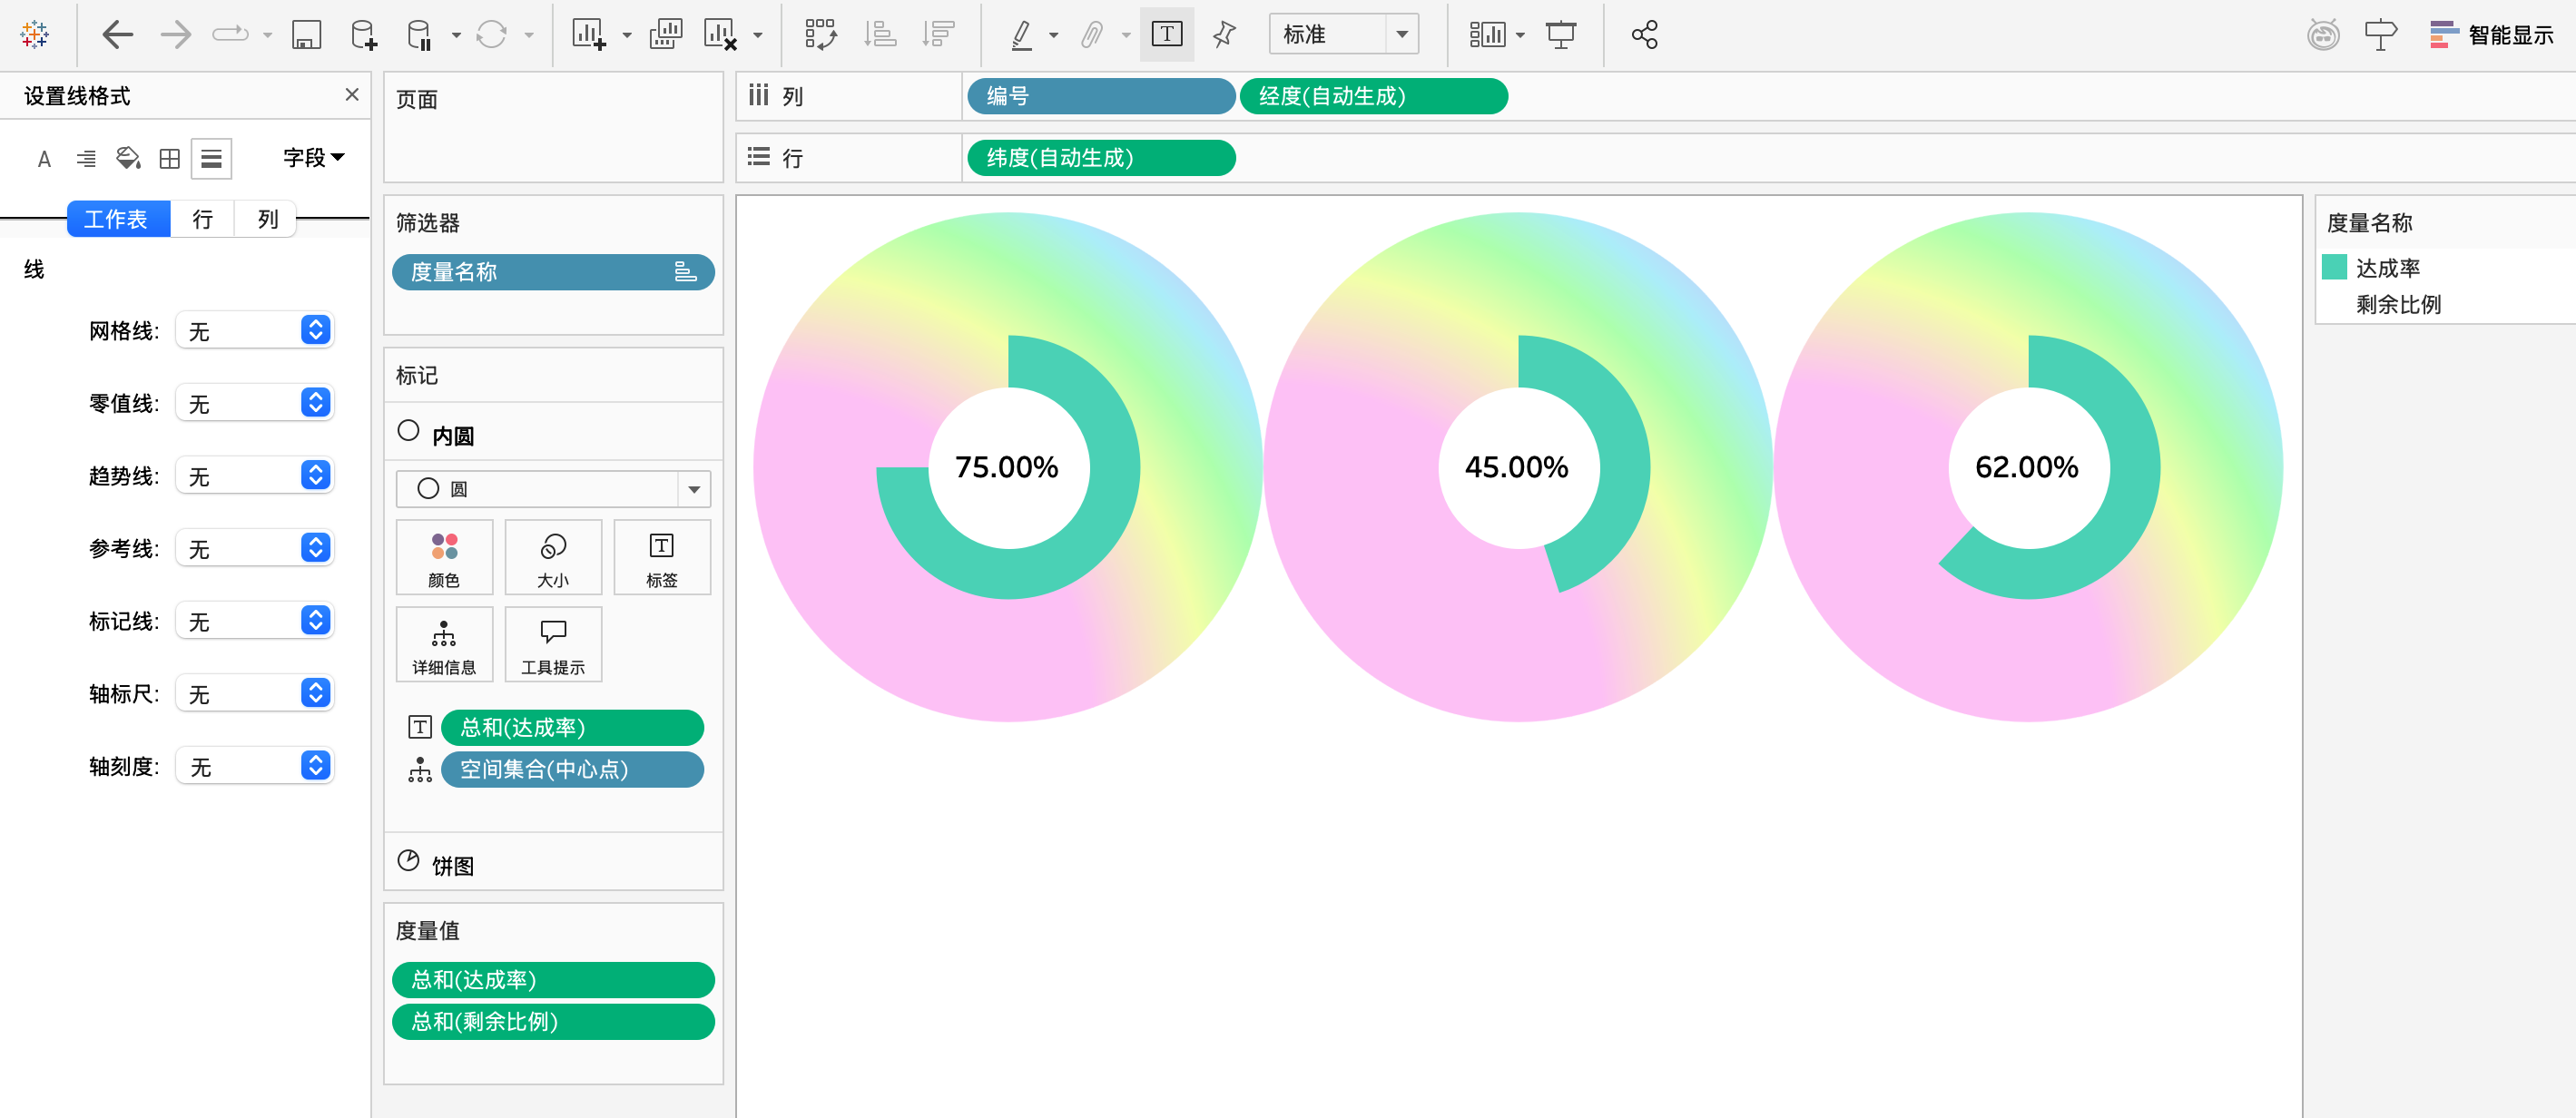2576x1118 pixels.
Task: Click the share icon in toolbar
Action: 1644,35
